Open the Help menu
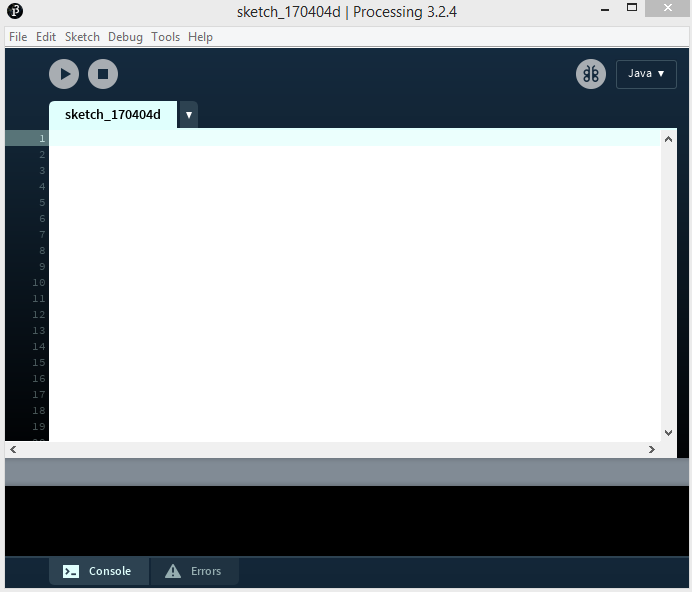The height and width of the screenshot is (592, 692). point(200,37)
